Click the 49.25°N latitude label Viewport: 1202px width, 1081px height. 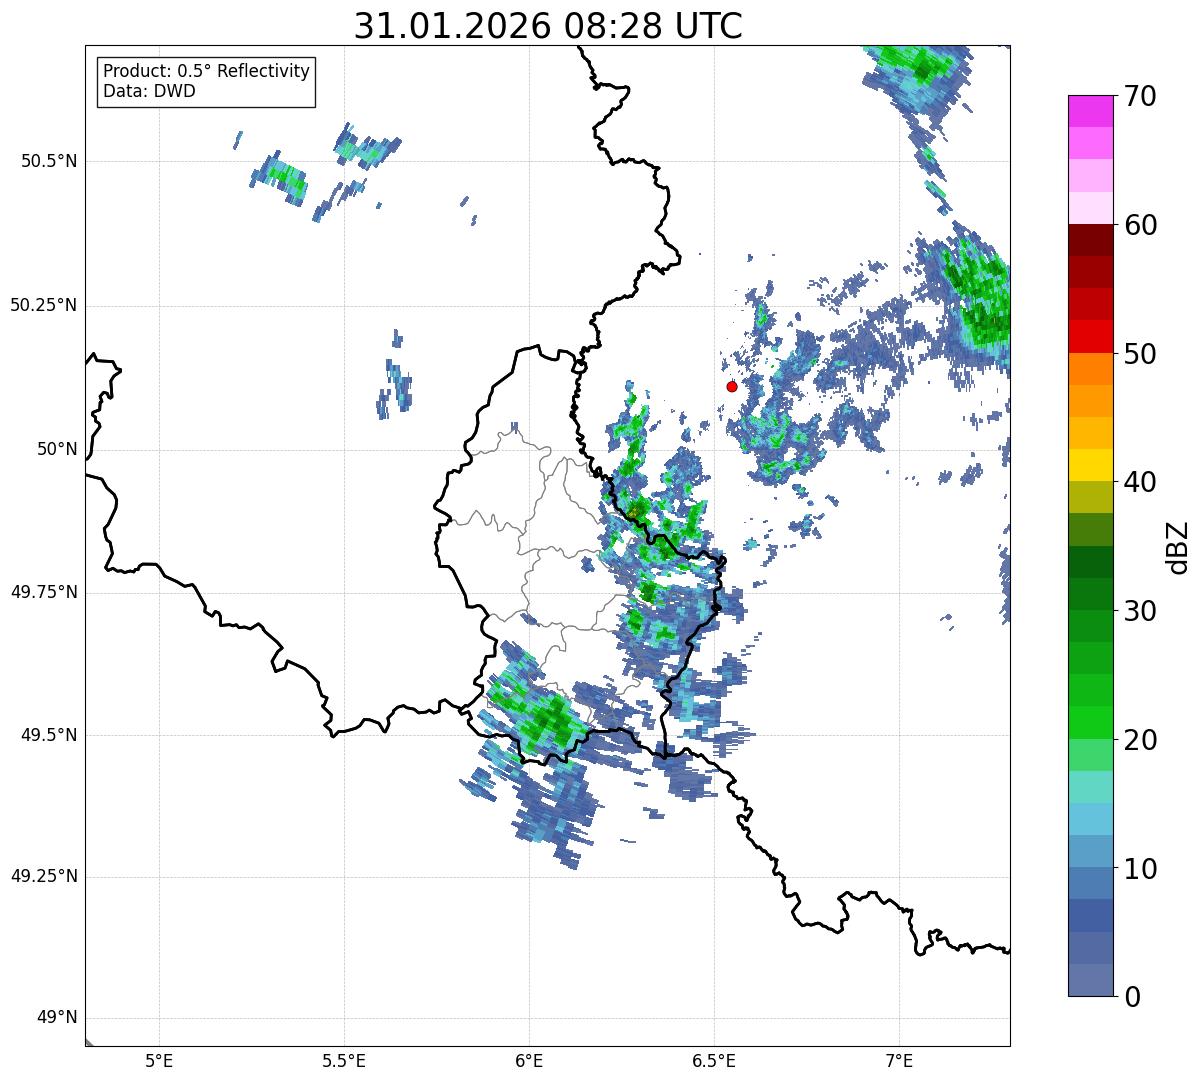(44, 876)
